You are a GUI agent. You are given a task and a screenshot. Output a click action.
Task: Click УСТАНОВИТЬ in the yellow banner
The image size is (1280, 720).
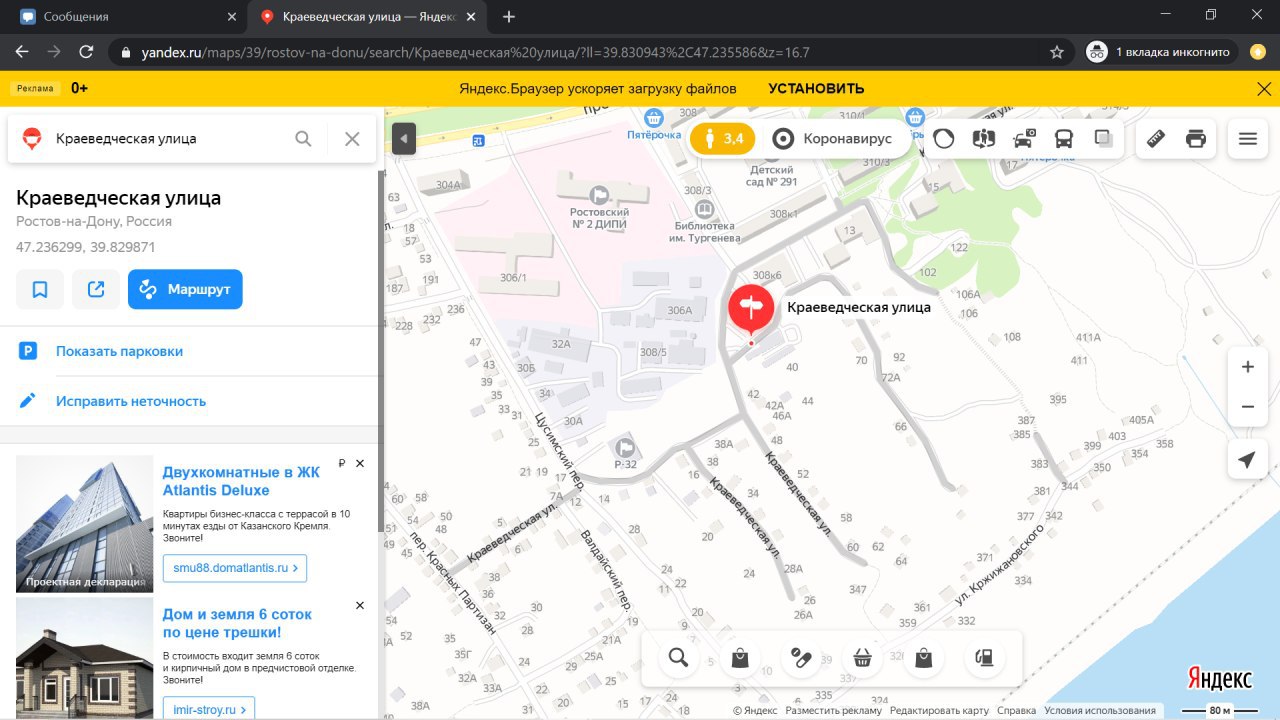816,88
